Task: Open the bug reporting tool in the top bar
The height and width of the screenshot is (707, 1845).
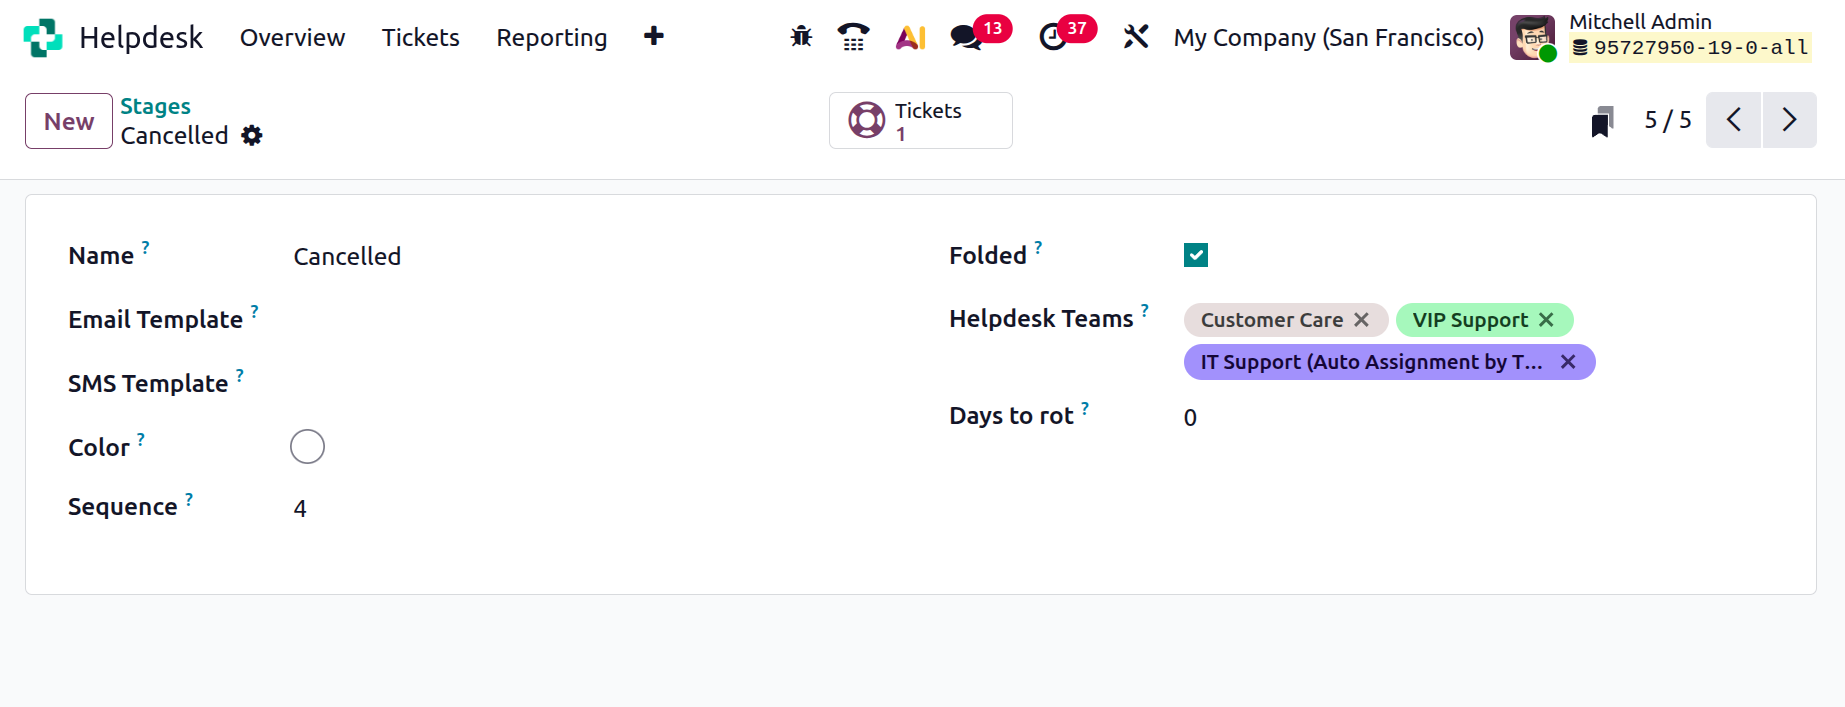Action: [800, 36]
